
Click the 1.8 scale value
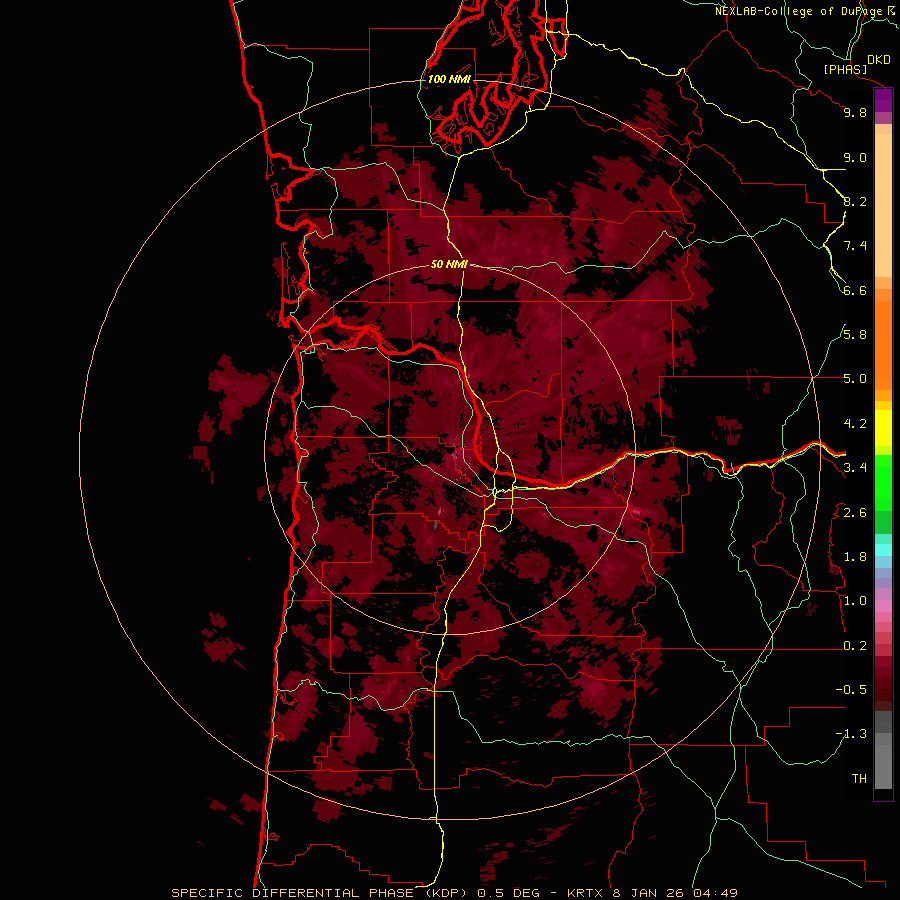[855, 557]
